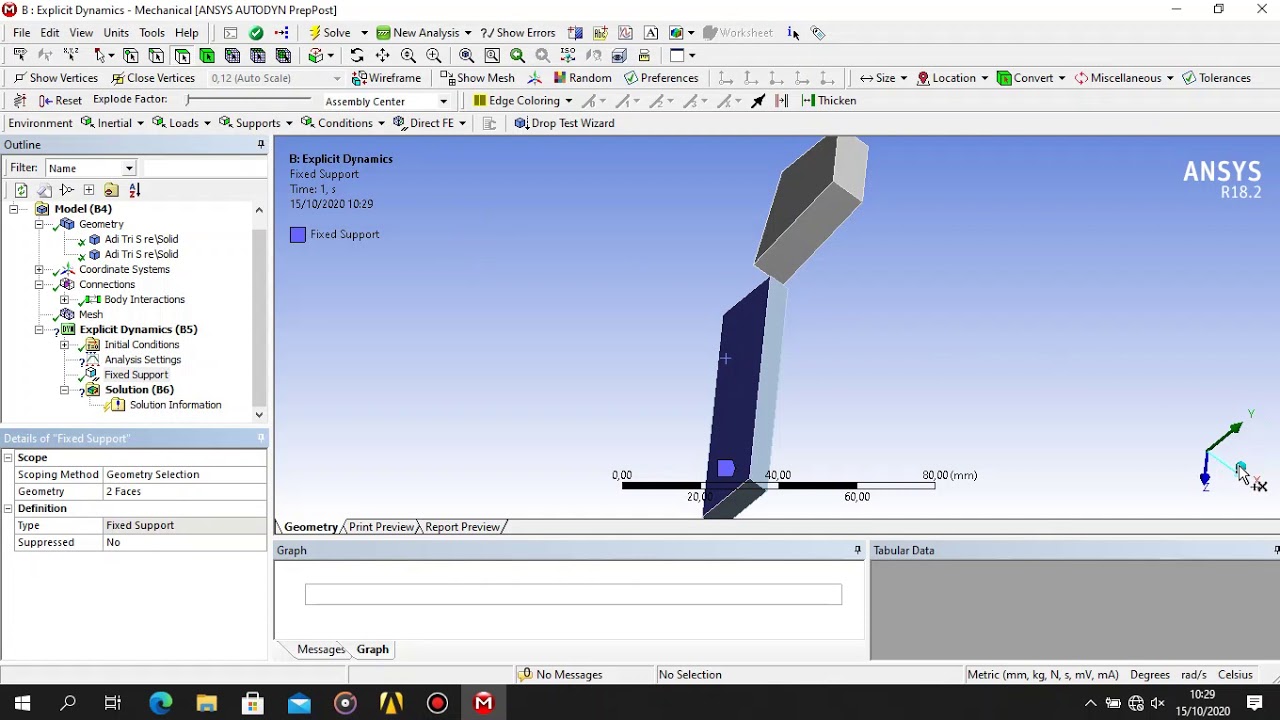The height and width of the screenshot is (720, 1280).
Task: Click the Refresh tree icon in Outline
Action: (x=21, y=190)
